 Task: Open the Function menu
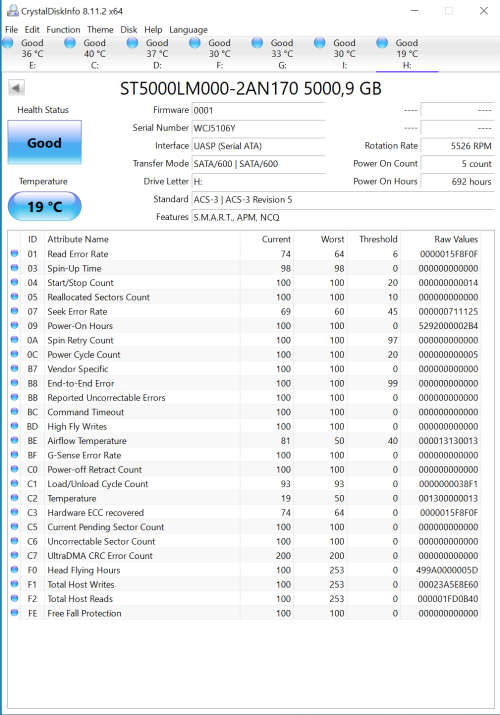[x=63, y=30]
